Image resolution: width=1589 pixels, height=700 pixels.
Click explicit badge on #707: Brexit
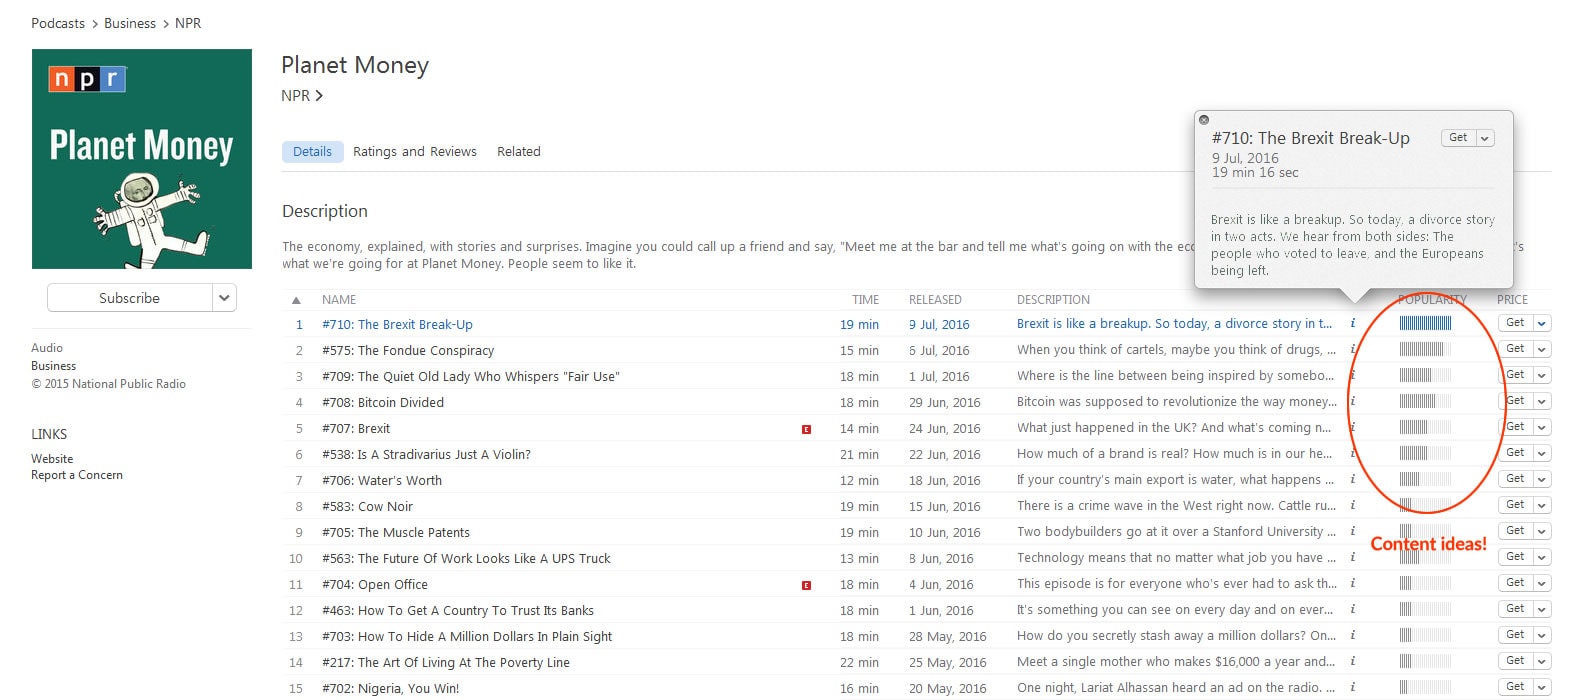pyautogui.click(x=806, y=429)
